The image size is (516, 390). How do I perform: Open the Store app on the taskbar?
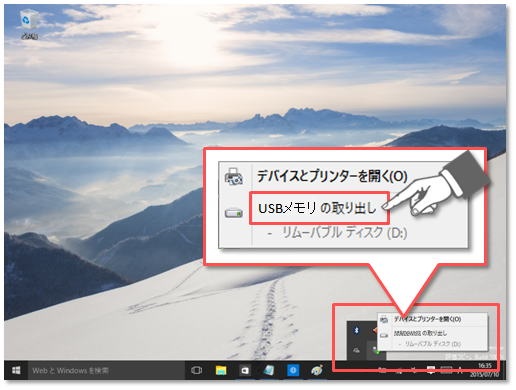coord(245,371)
